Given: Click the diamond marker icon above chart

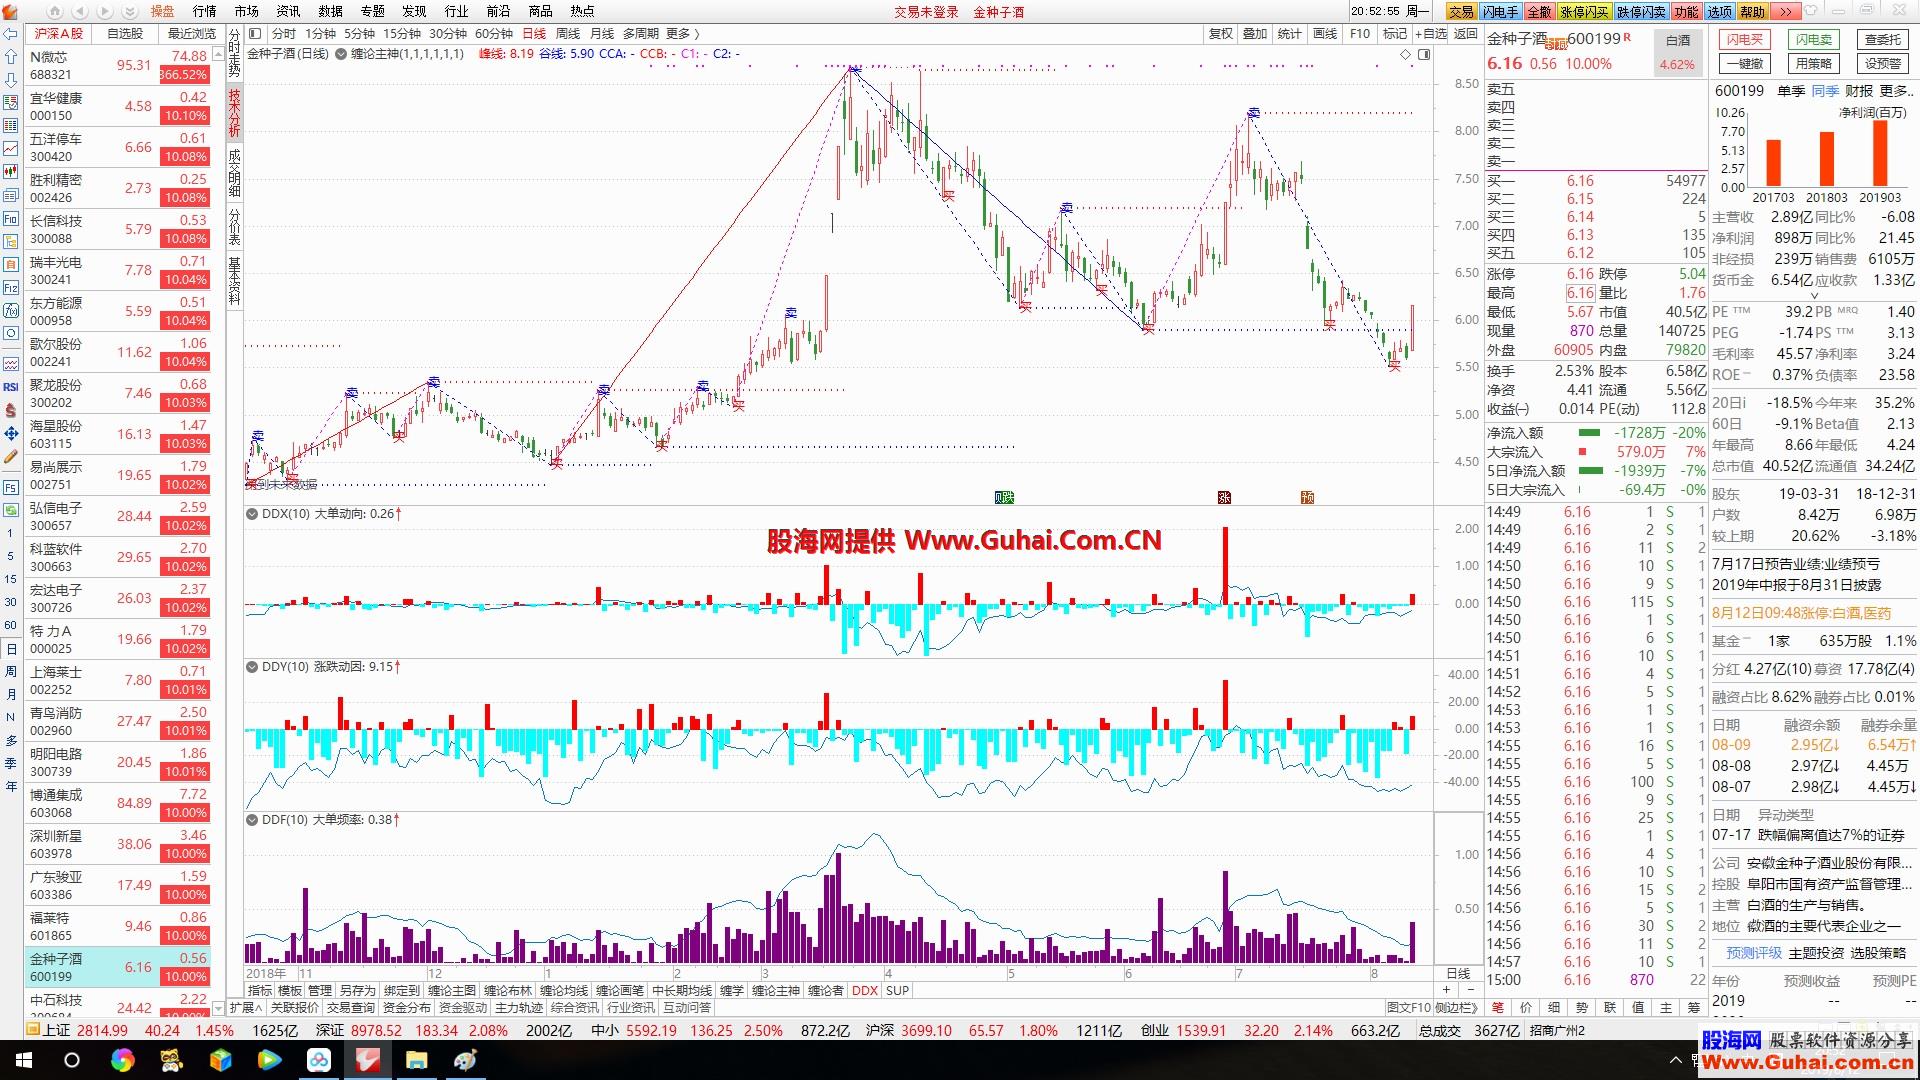Looking at the screenshot, I should pos(1405,54).
